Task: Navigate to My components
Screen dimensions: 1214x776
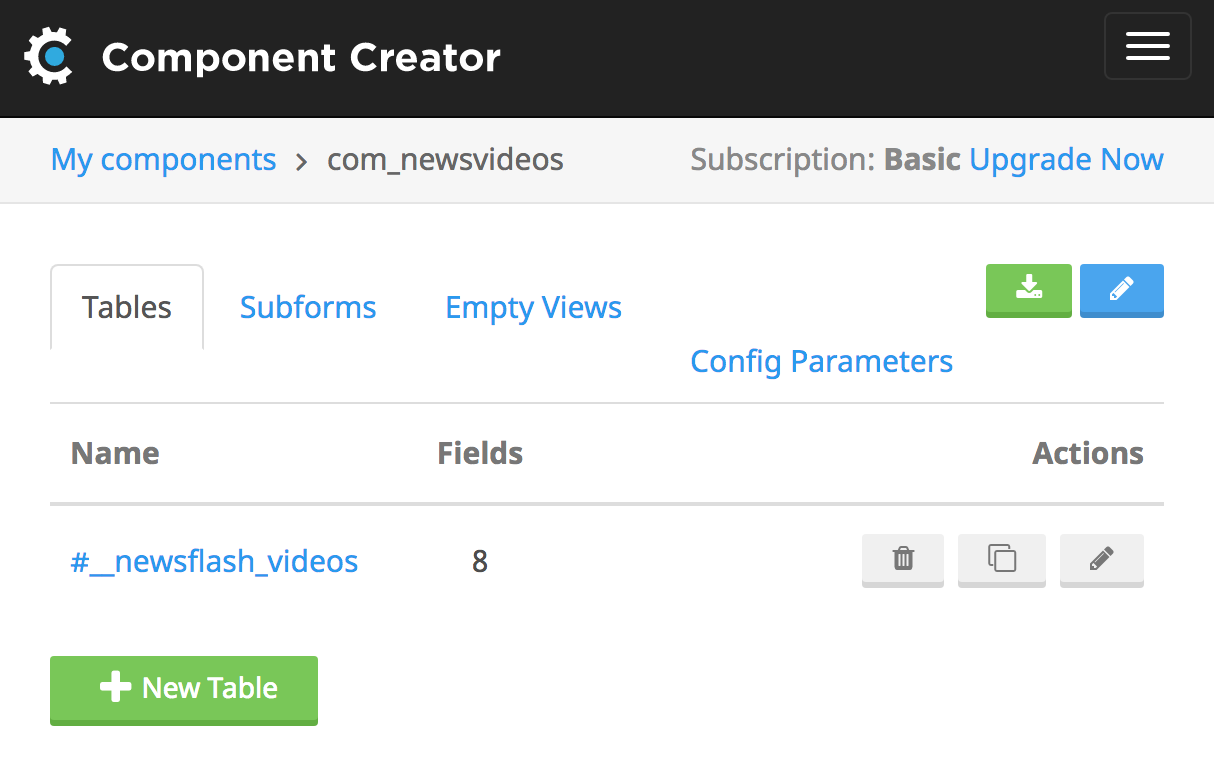Action: [x=163, y=160]
